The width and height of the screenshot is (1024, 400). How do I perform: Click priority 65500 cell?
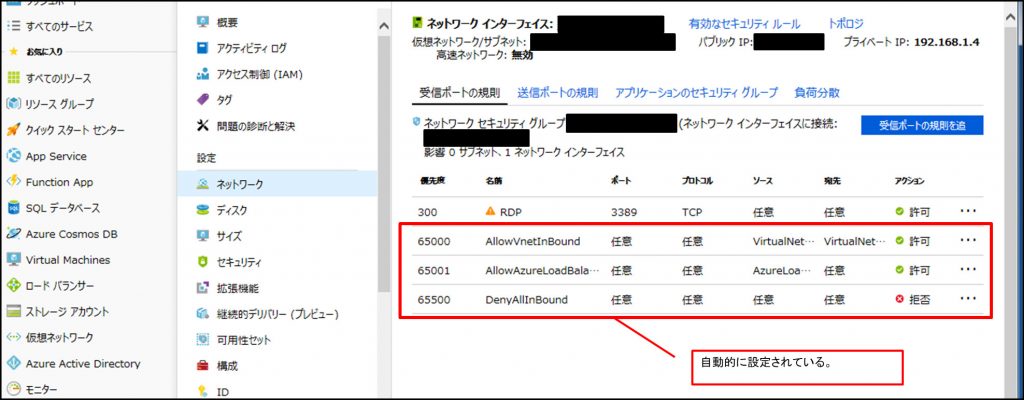coord(434,300)
